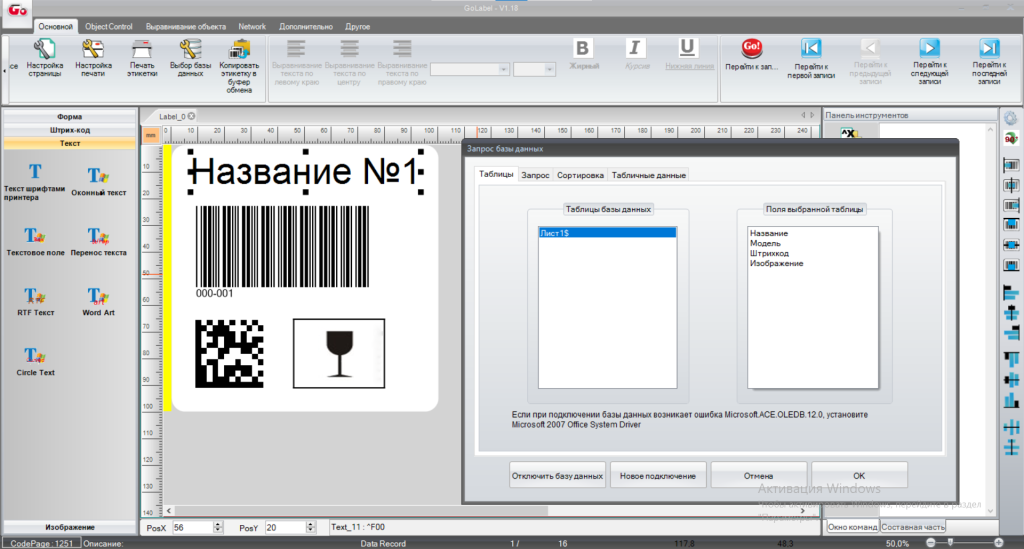The height and width of the screenshot is (549, 1024).
Task: Open the Другое ribbon tab
Action: pyautogui.click(x=357, y=27)
